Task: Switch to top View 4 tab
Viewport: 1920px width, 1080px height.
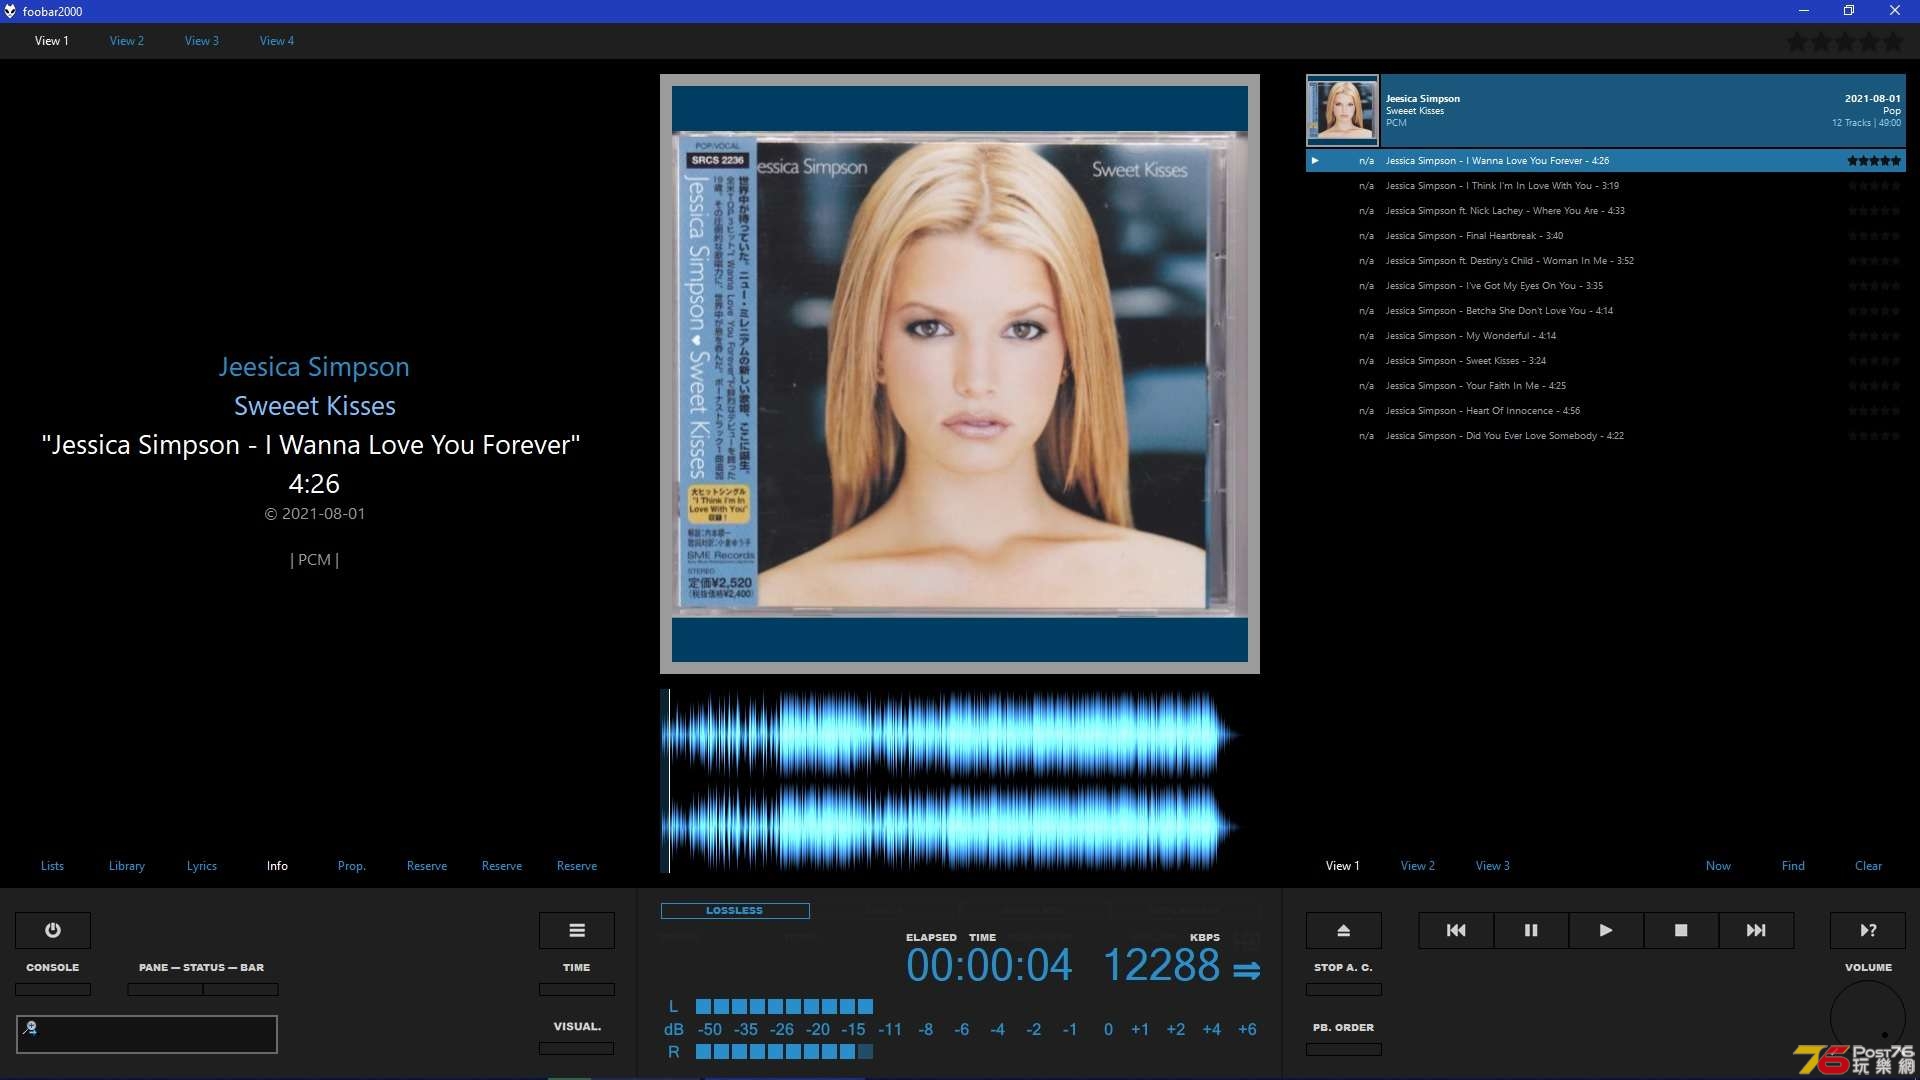Action: (x=277, y=41)
